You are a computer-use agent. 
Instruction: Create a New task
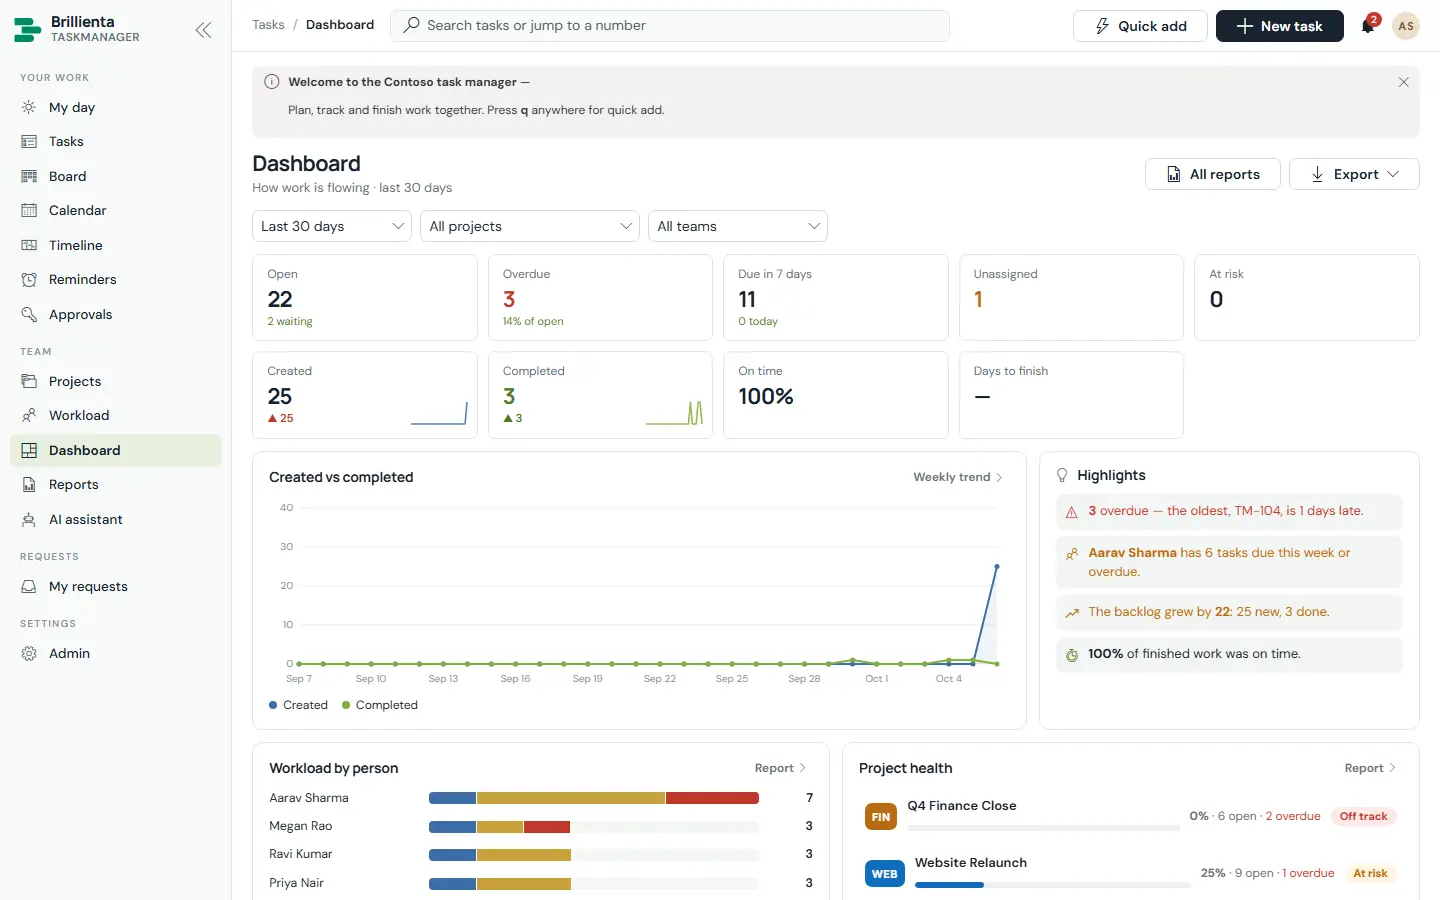[1280, 26]
